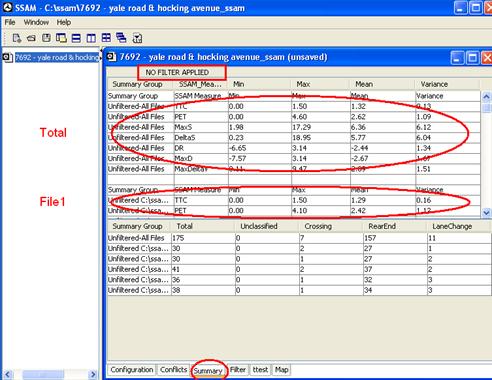Screen dimensions: 492x380
Task: Click the window-with-note toolbar icon
Action: click(x=61, y=38)
